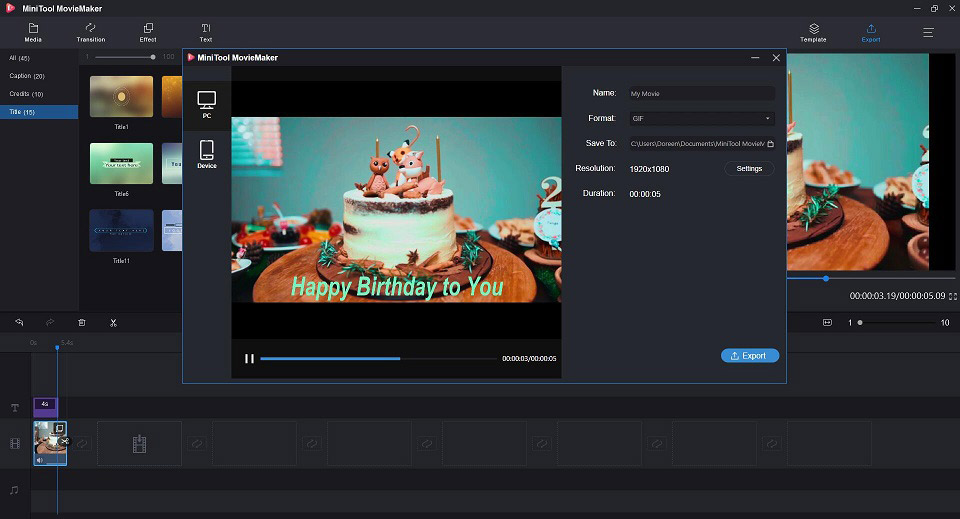Screen dimensions: 960x519
Task: Open the Effect library
Action: tap(148, 32)
